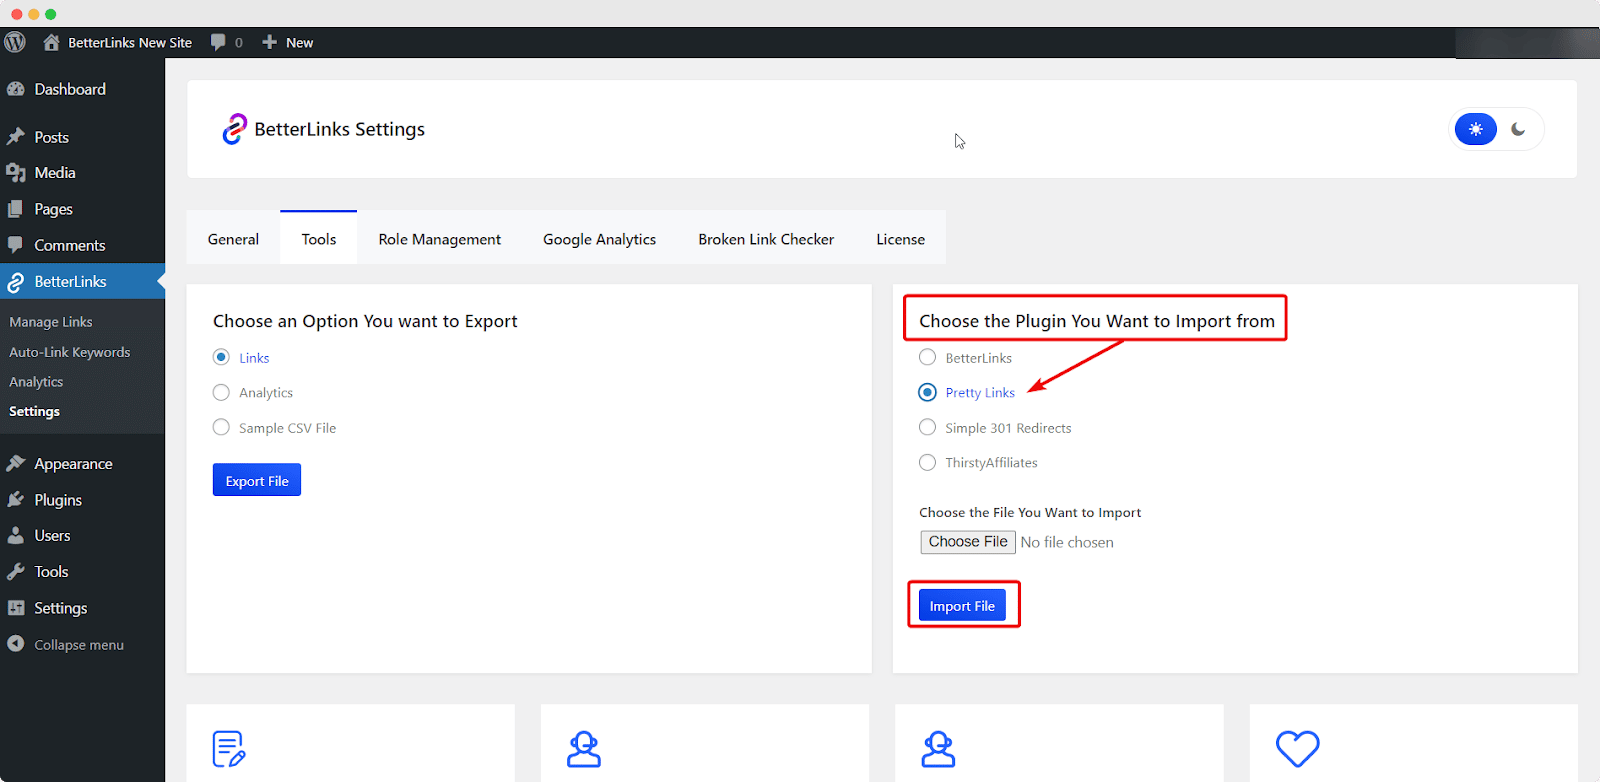This screenshot has width=1600, height=782.
Task: Click the sidebar Settings sliders icon
Action: [16, 608]
